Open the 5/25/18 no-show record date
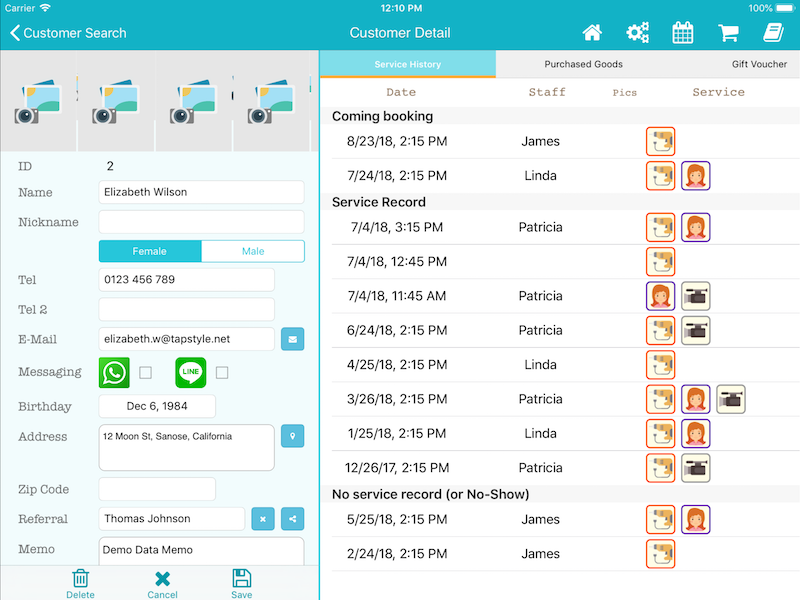 [397, 519]
